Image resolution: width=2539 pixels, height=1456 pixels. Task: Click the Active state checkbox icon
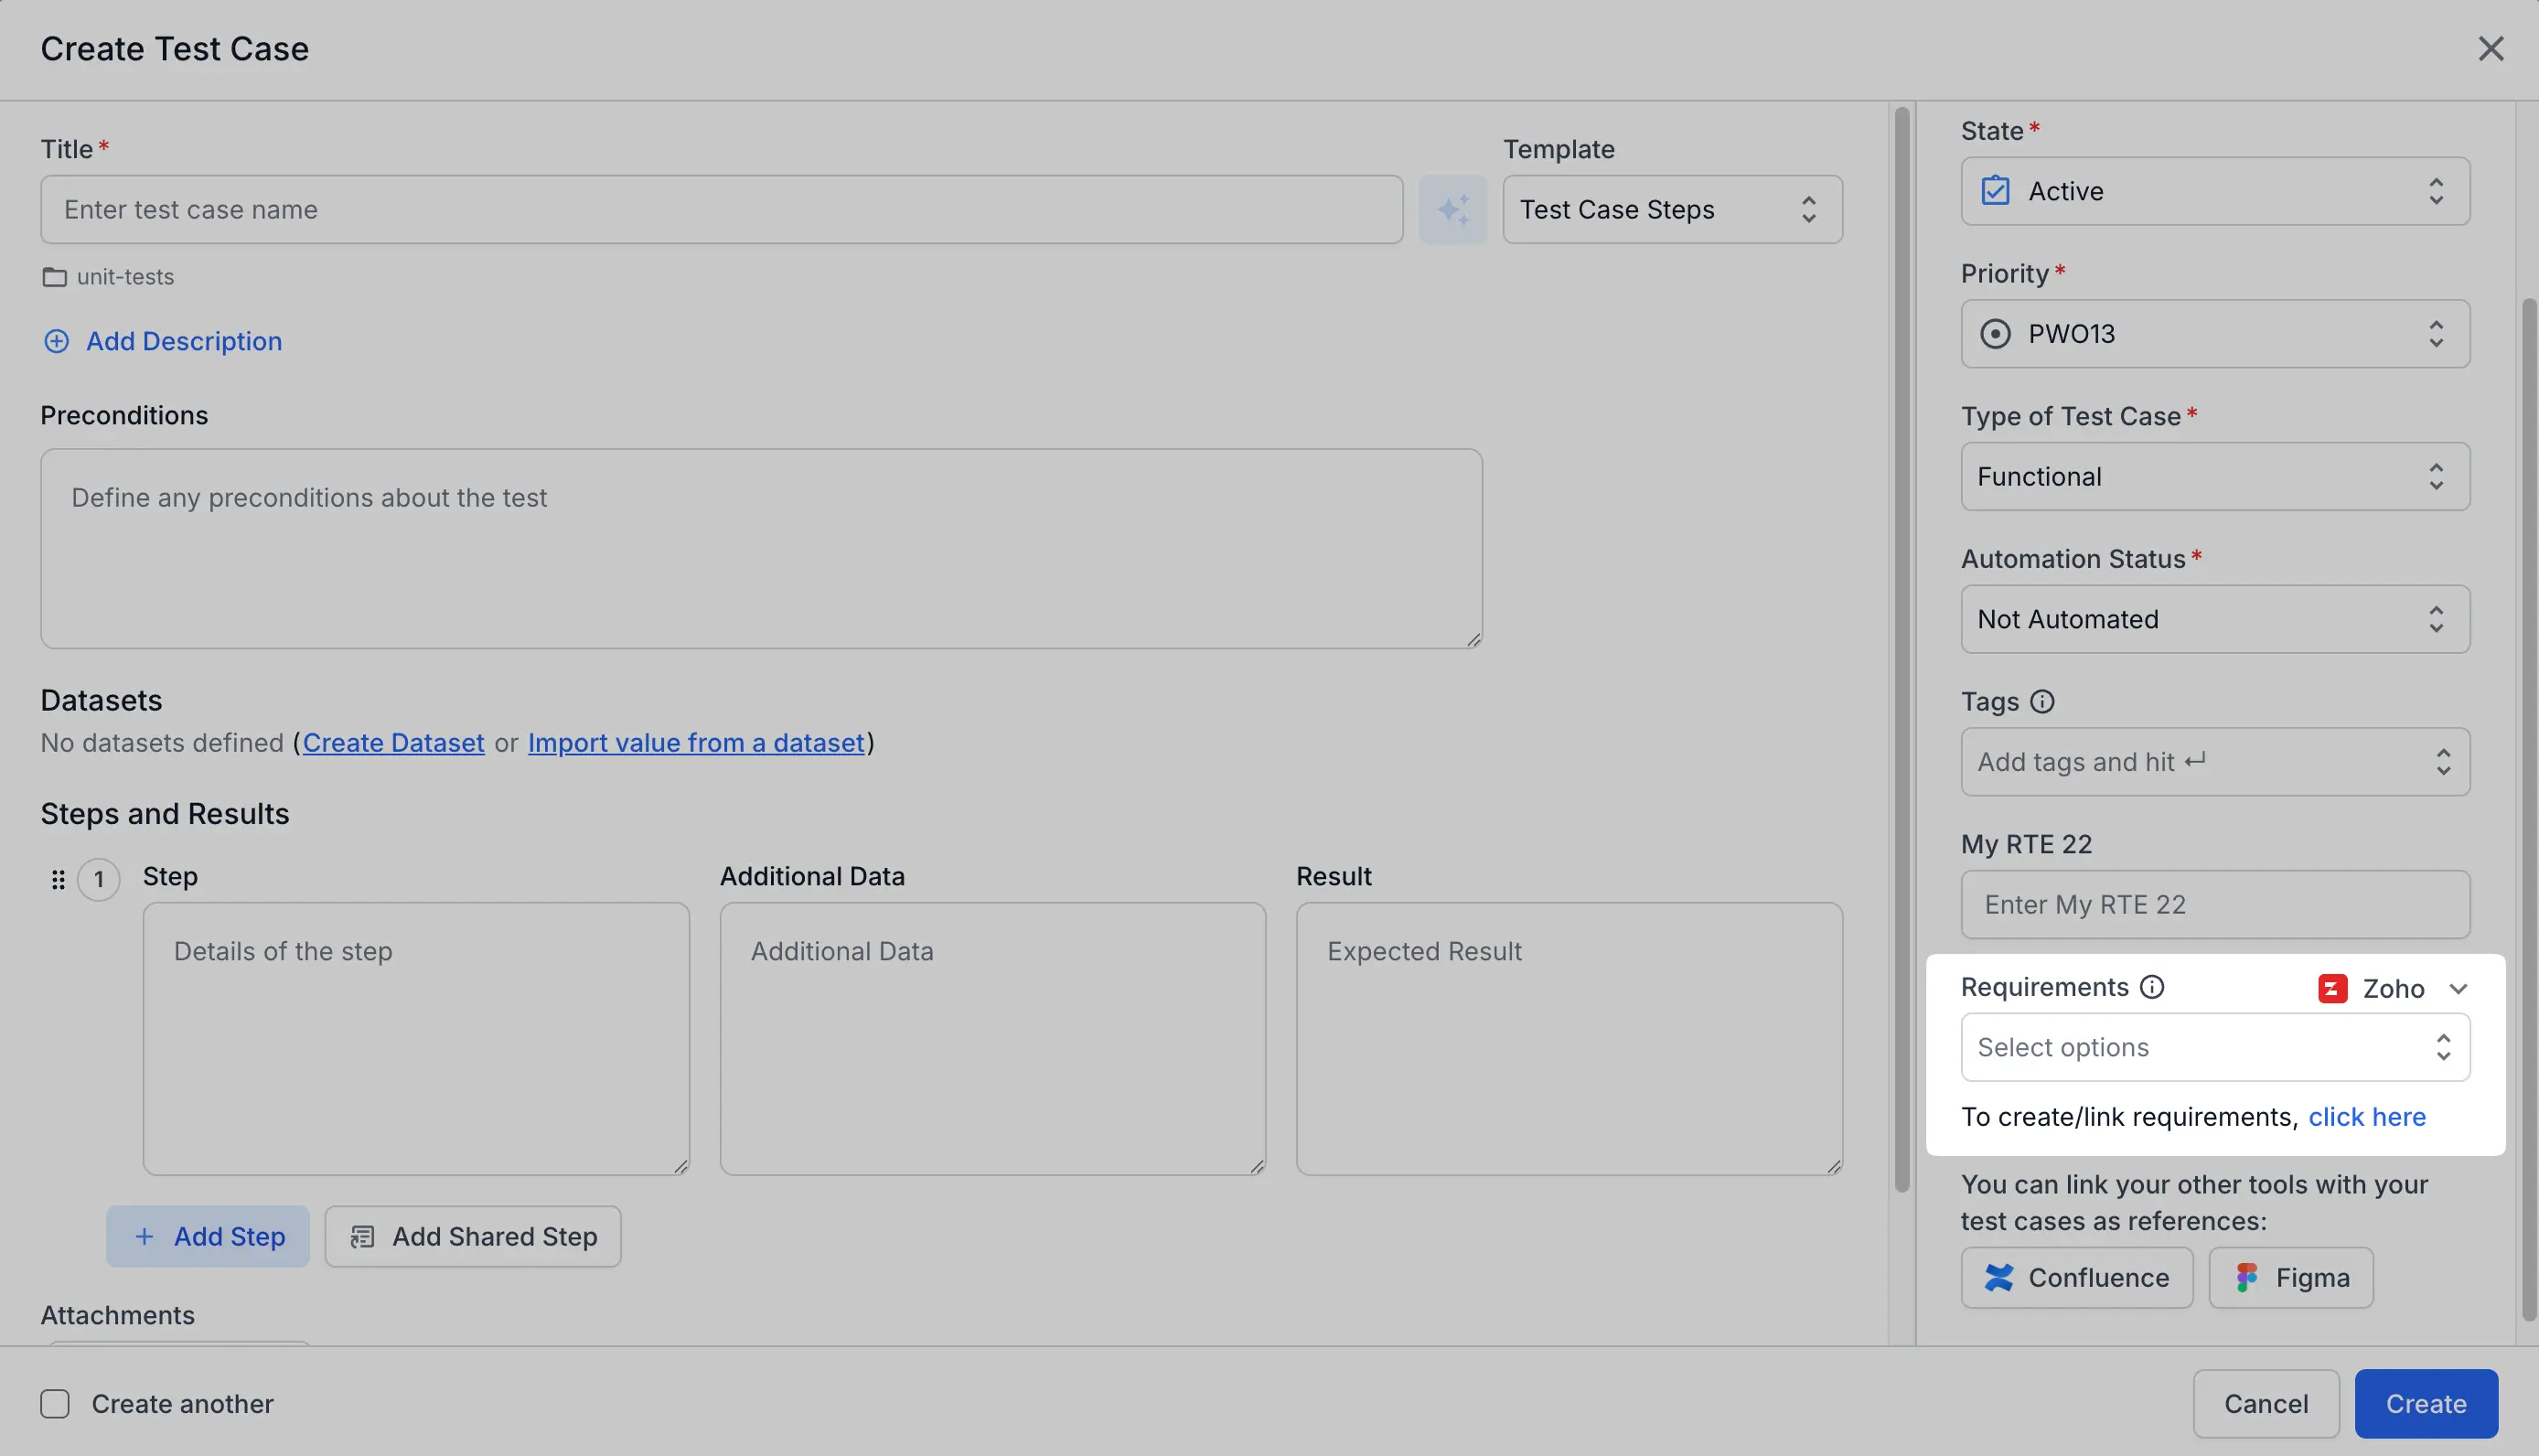point(1995,190)
